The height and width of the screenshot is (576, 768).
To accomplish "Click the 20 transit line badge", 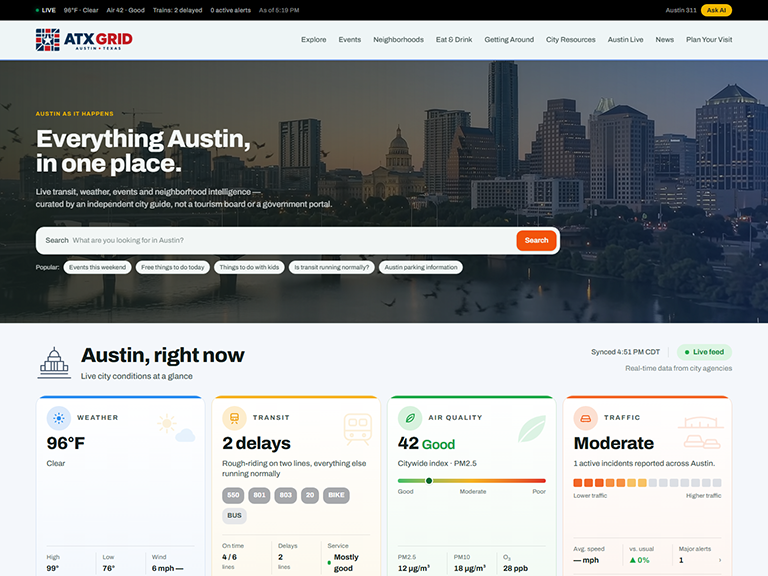I will 310,495.
